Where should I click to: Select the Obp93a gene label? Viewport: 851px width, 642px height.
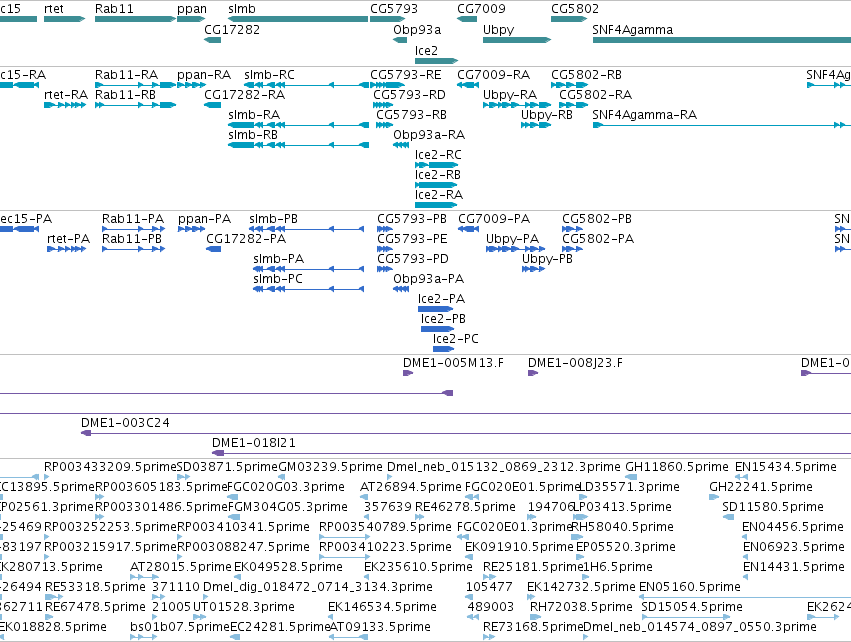(x=417, y=29)
